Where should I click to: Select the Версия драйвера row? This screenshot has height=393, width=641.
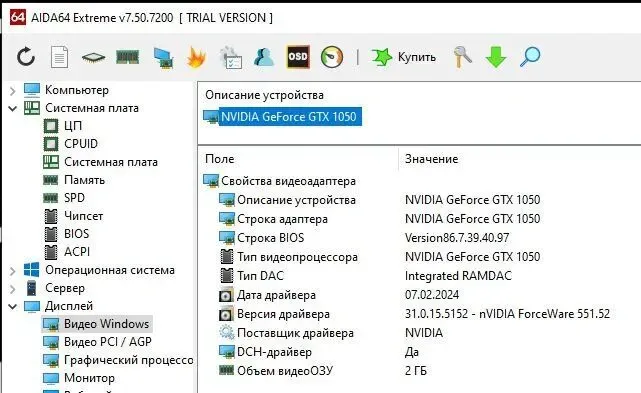point(283,314)
